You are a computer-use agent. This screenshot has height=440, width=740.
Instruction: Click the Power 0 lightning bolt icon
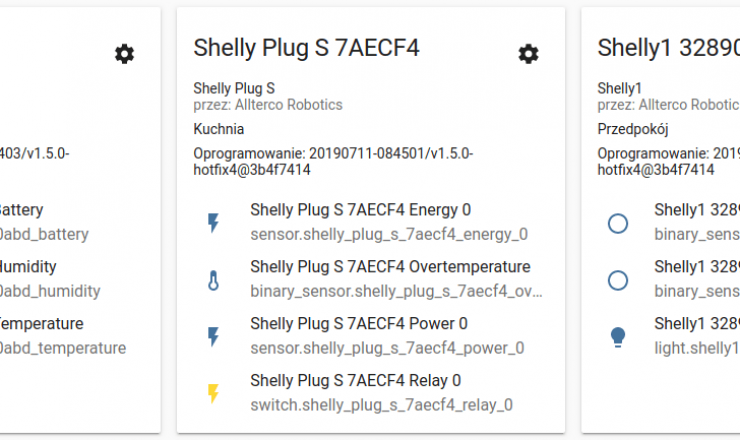coord(213,337)
